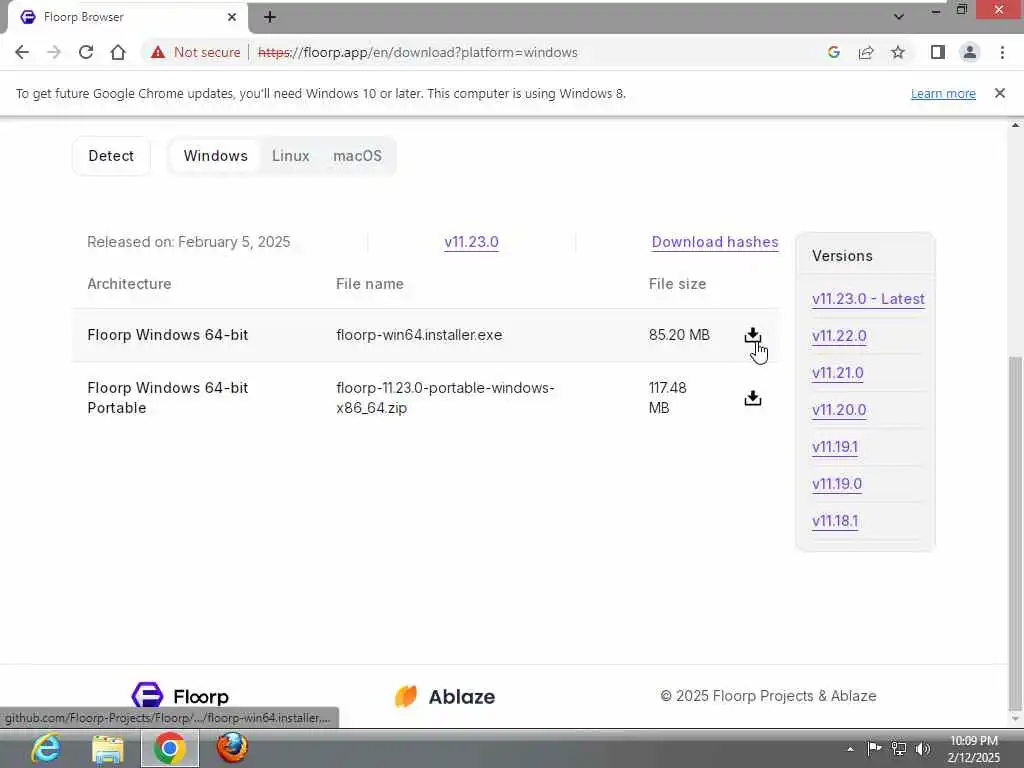This screenshot has width=1024, height=768.
Task: Bookmark this tab with the star
Action: pos(898,52)
